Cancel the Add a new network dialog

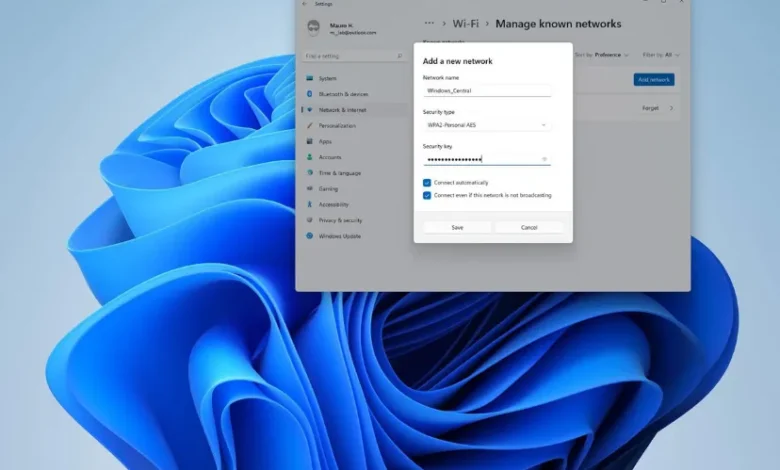coord(529,227)
